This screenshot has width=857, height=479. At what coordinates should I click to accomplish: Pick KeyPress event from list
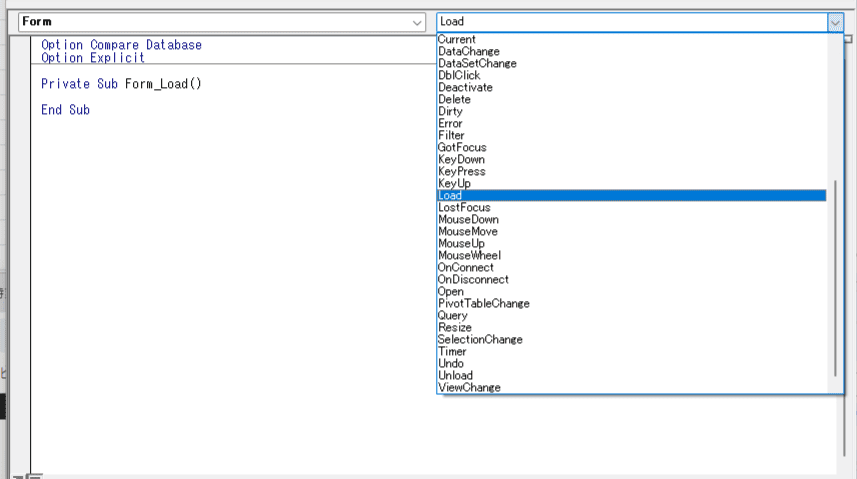(632, 172)
